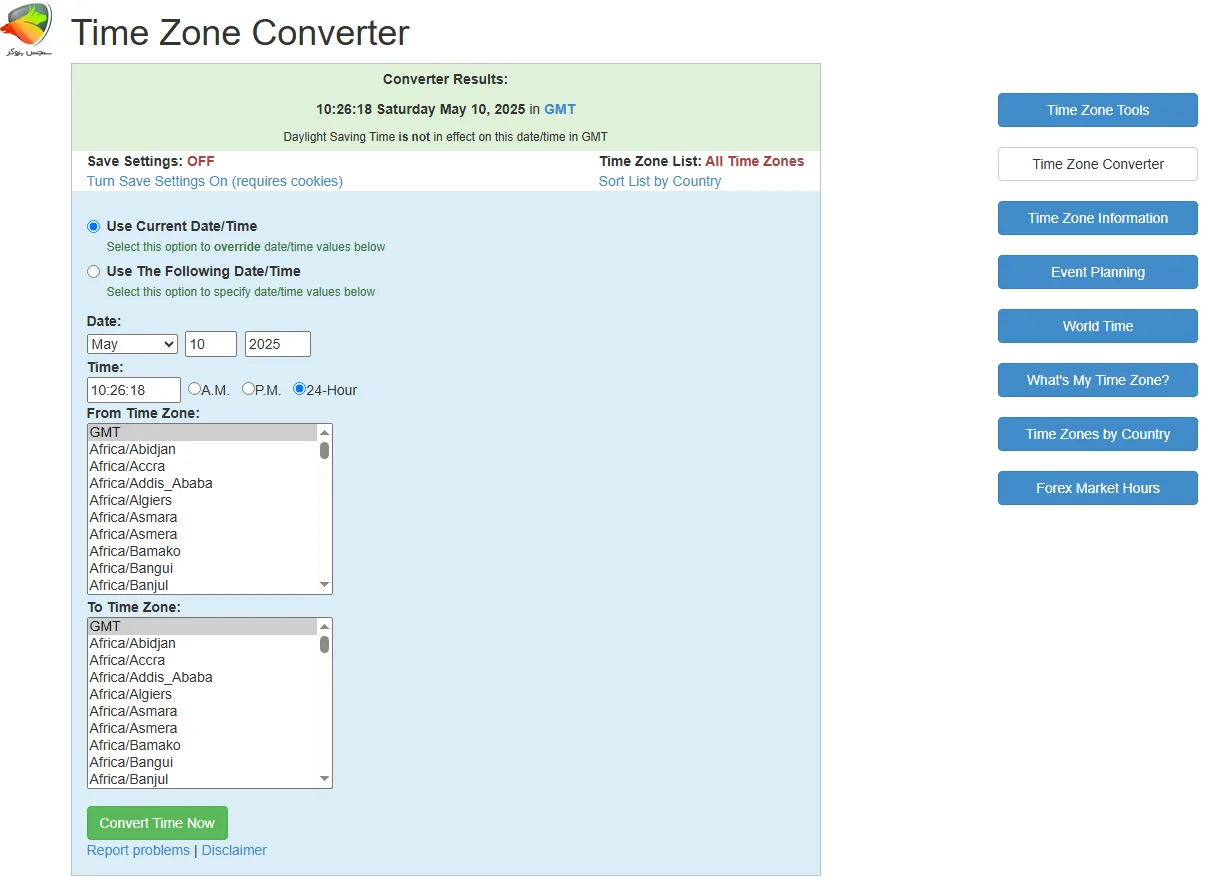Image resolution: width=1209 pixels, height=880 pixels.
Task: Open the Forex Market Hours page
Action: tap(1097, 488)
